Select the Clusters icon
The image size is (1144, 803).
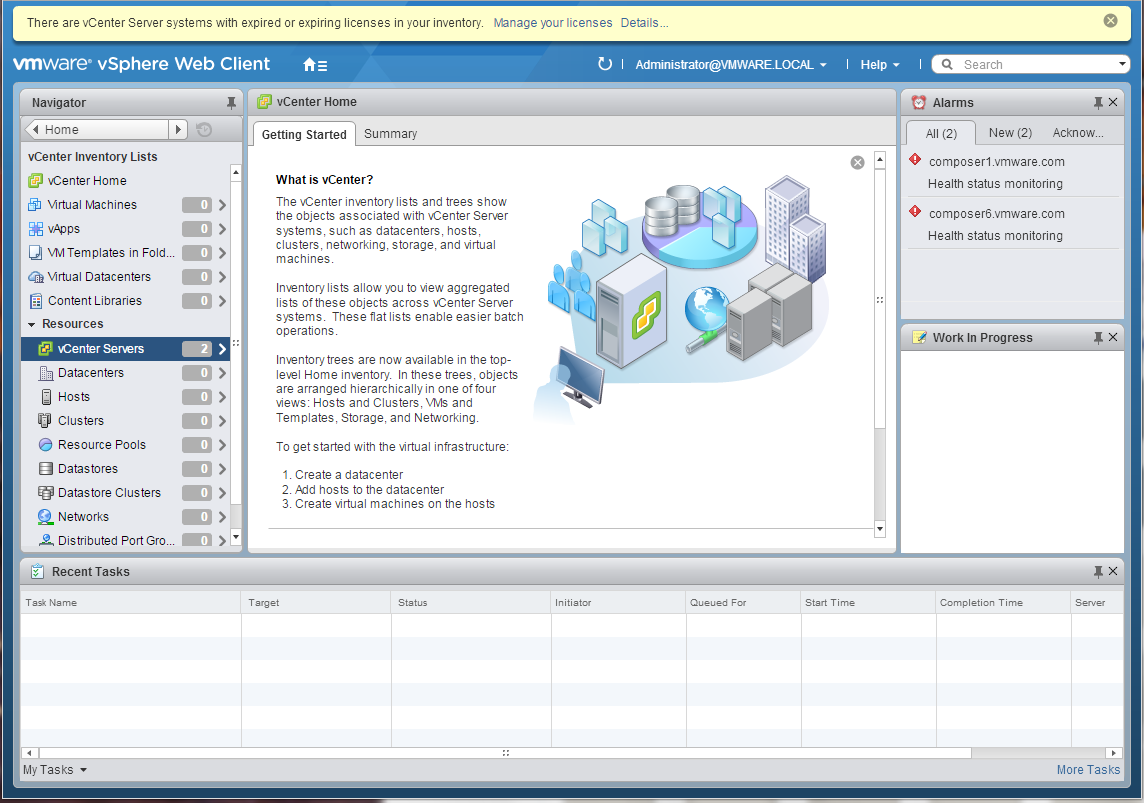point(45,421)
